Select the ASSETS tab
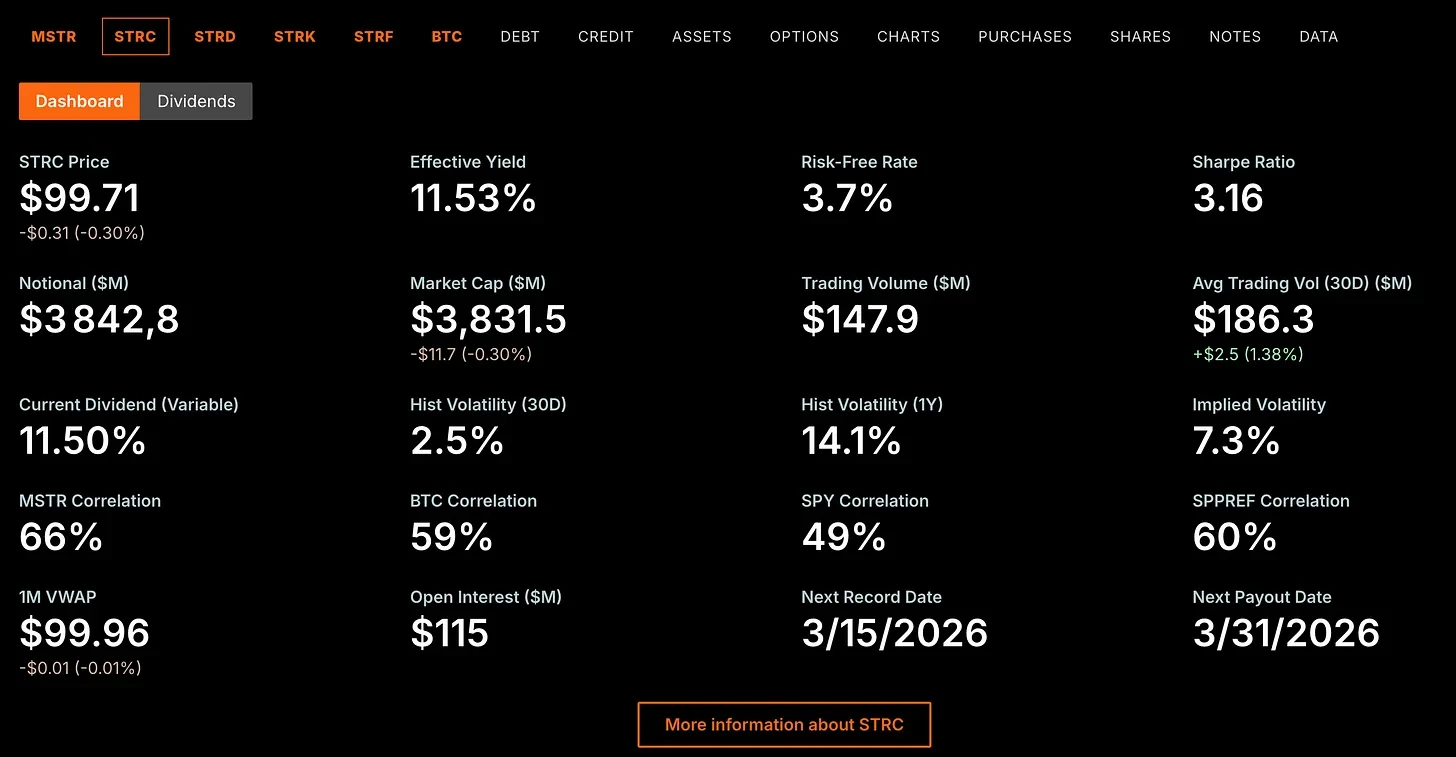The image size is (1456, 757). [701, 36]
